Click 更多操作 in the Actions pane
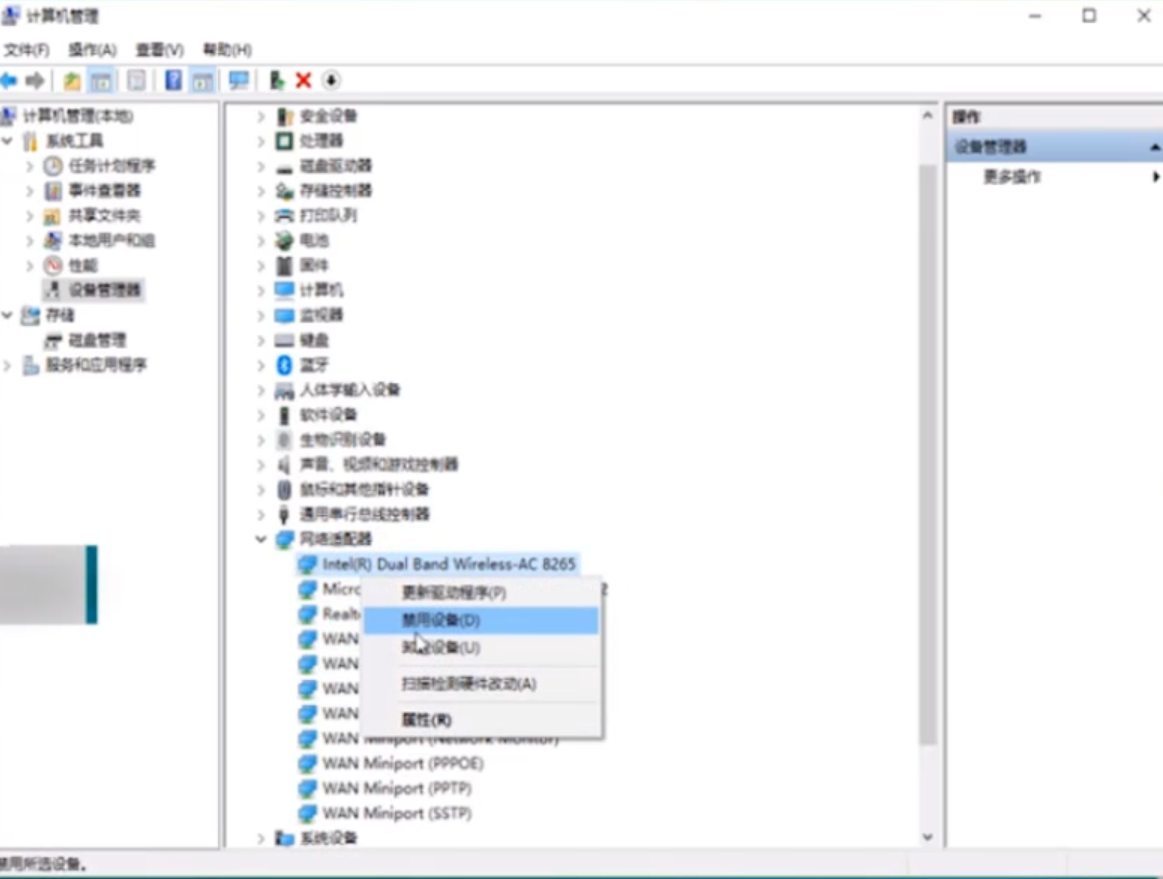 pos(1012,177)
